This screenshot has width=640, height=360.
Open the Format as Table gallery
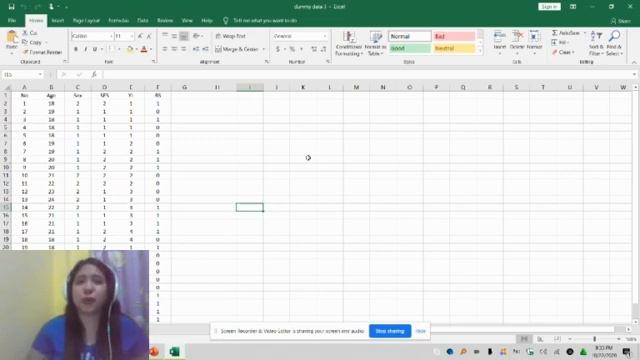375,43
